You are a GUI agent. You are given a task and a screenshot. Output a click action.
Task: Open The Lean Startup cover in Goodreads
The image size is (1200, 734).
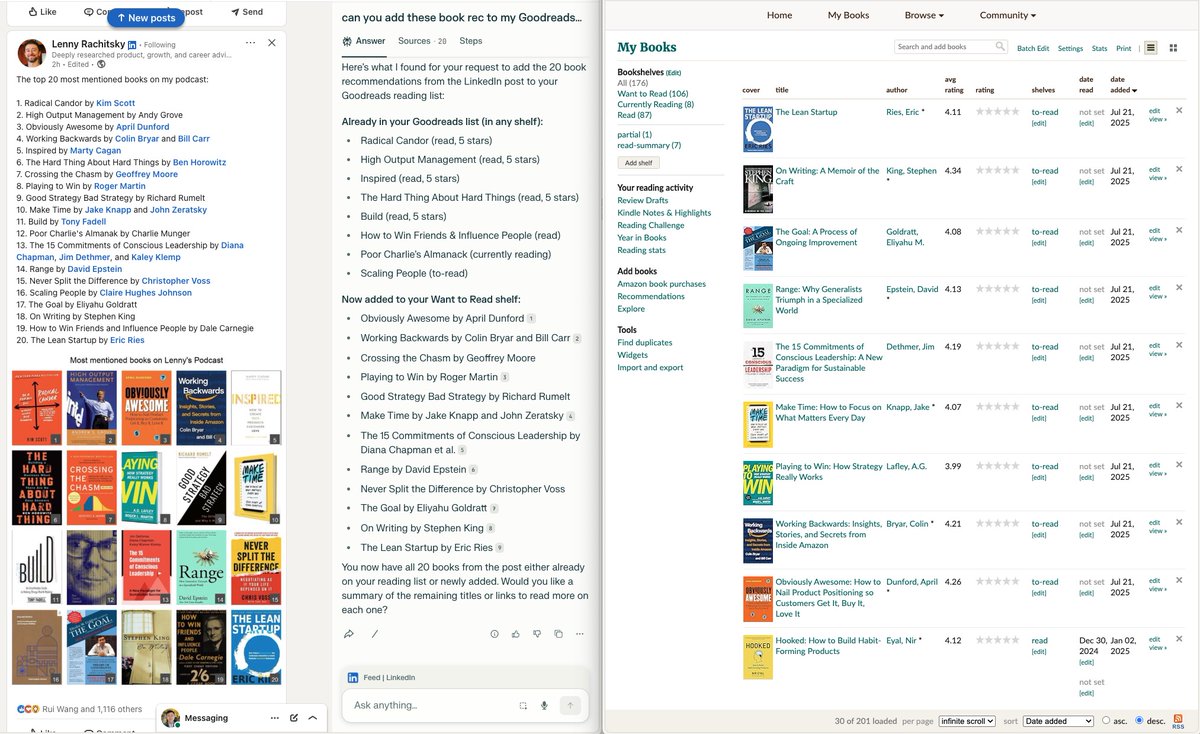tap(758, 129)
